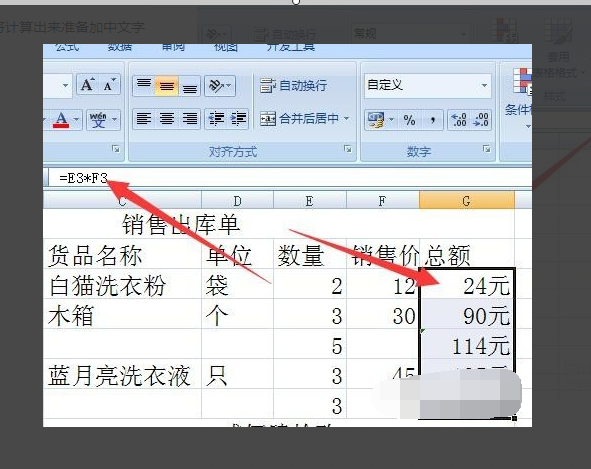The image size is (591, 469).
Task: Select the 销售出库单 title cell
Action: 181,224
